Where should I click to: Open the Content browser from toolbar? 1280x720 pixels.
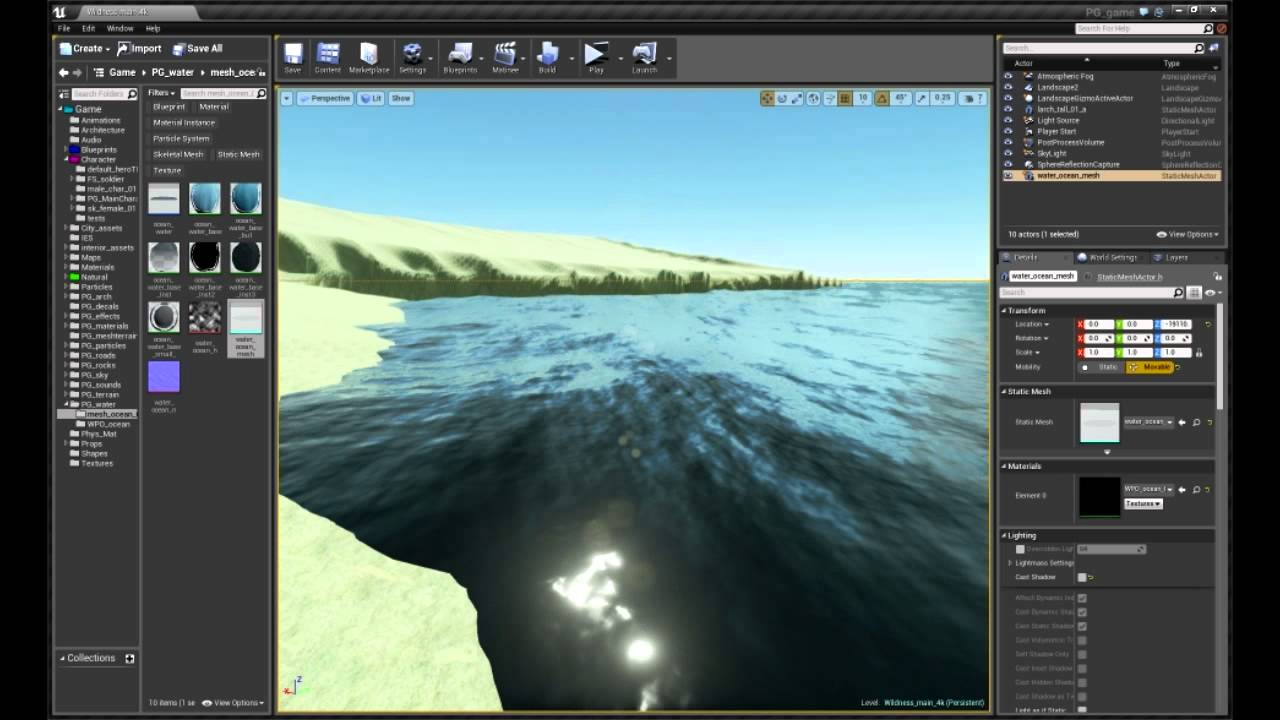[x=328, y=56]
